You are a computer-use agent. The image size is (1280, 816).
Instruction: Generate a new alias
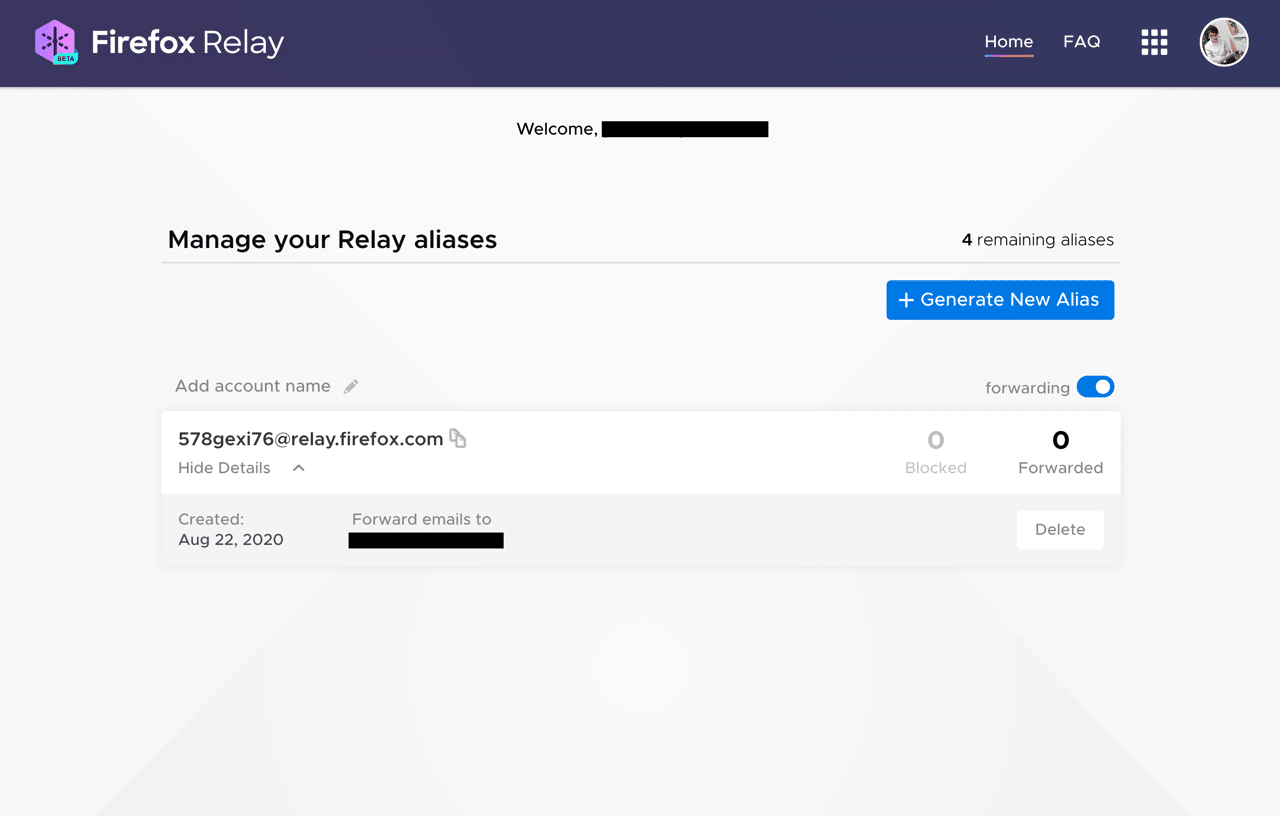(x=1000, y=299)
